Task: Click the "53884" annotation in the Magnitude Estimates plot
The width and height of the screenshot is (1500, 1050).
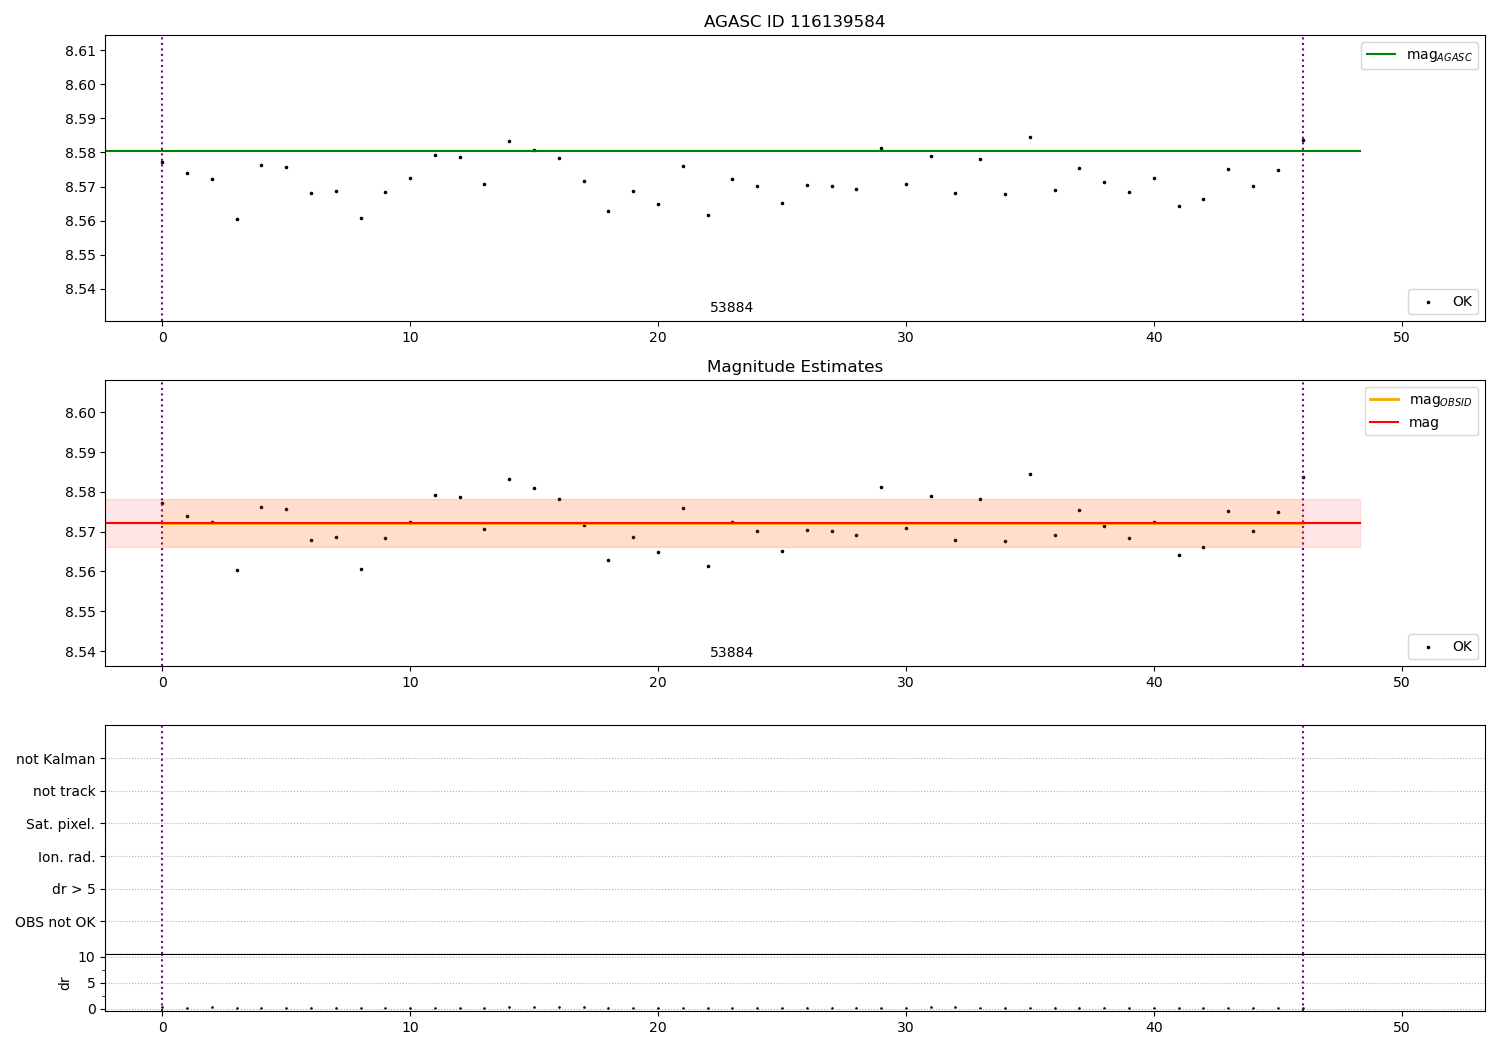Action: [732, 653]
